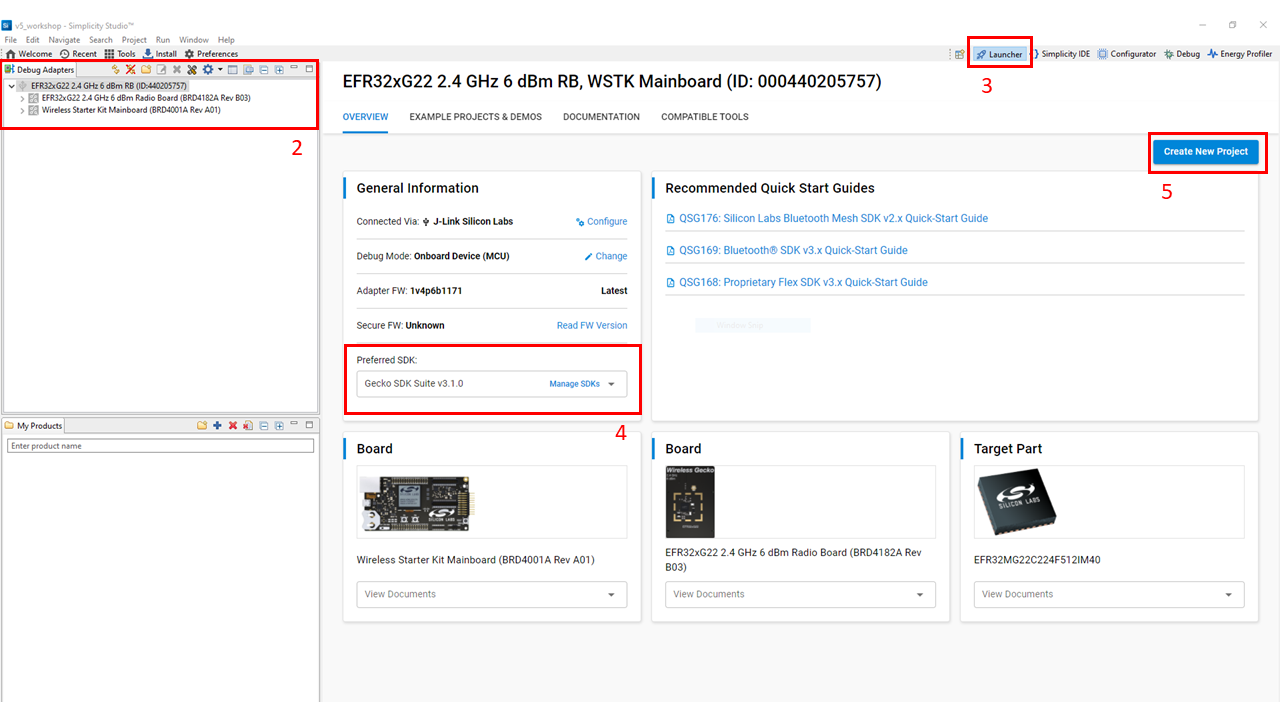Open View Documents dropdown for Target Part
Screen dimensions: 1280x720
(x=1109, y=594)
